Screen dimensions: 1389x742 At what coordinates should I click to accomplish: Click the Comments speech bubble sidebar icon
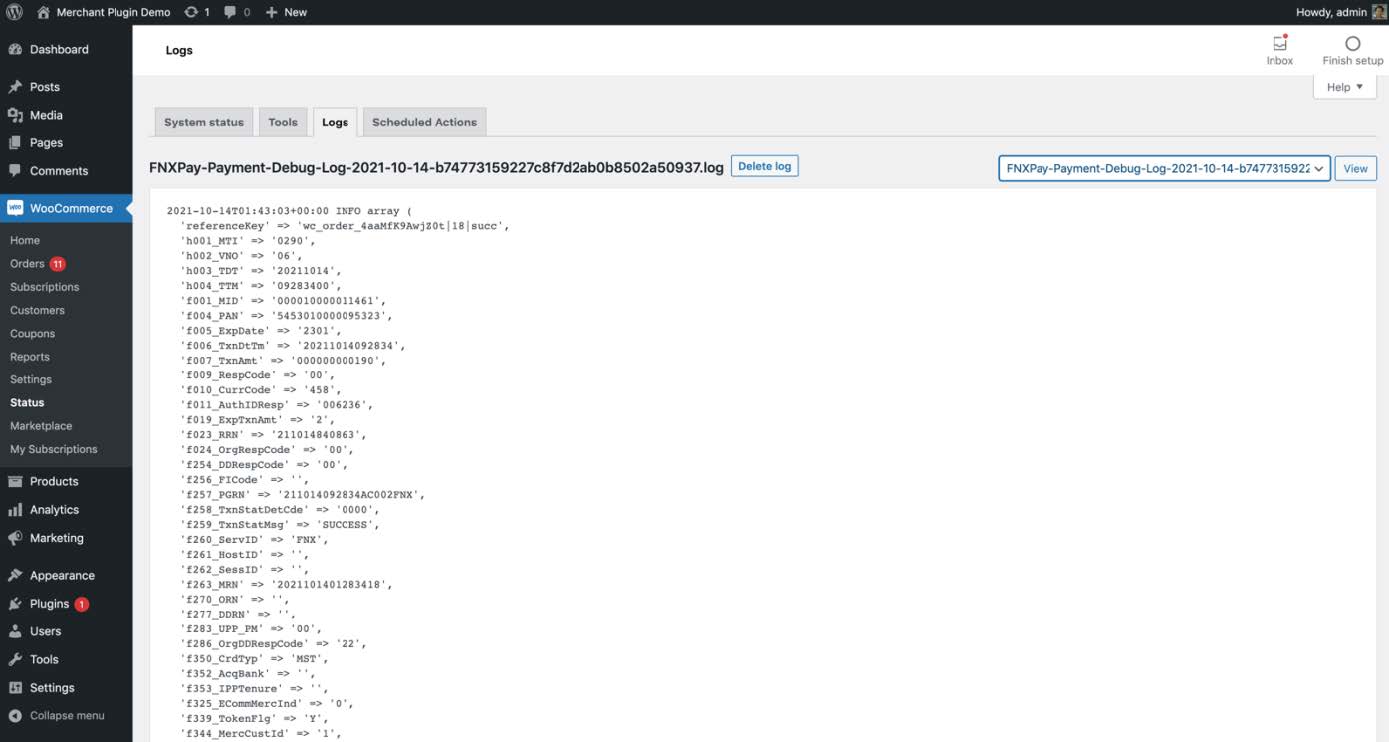(x=15, y=171)
